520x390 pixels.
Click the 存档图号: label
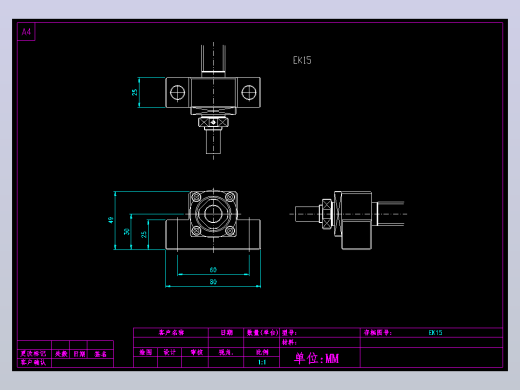[x=378, y=333]
